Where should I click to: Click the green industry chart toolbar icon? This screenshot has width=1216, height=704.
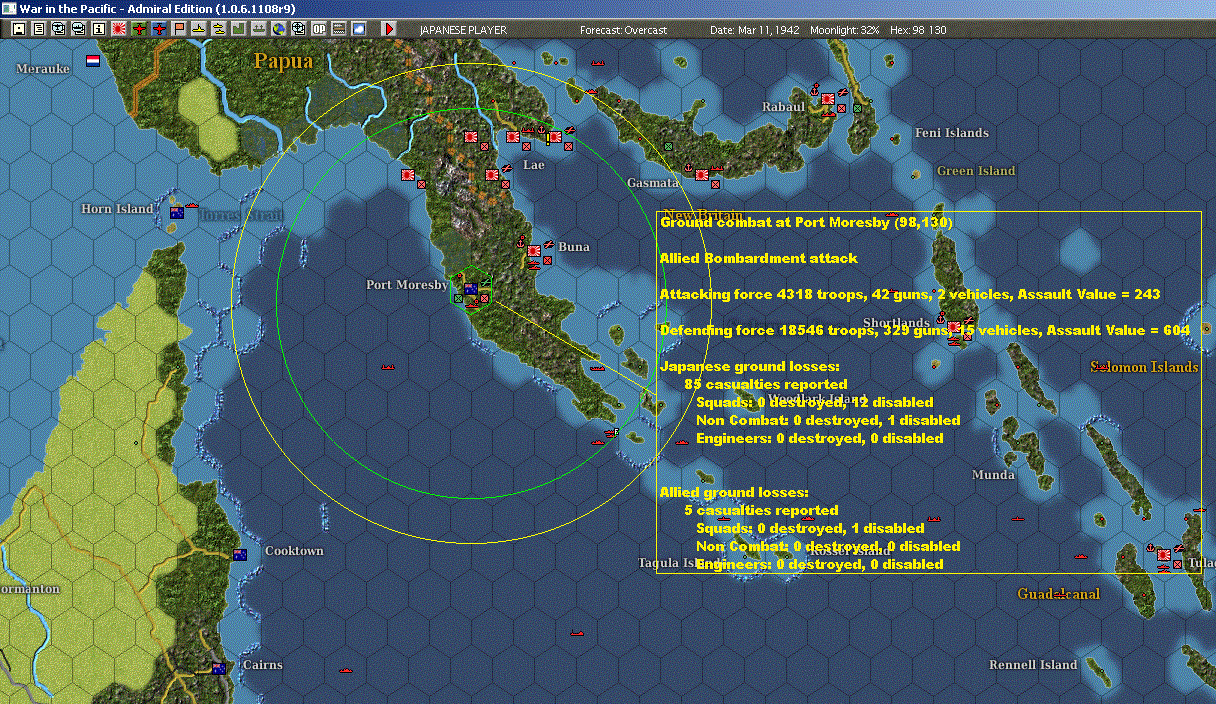238,29
